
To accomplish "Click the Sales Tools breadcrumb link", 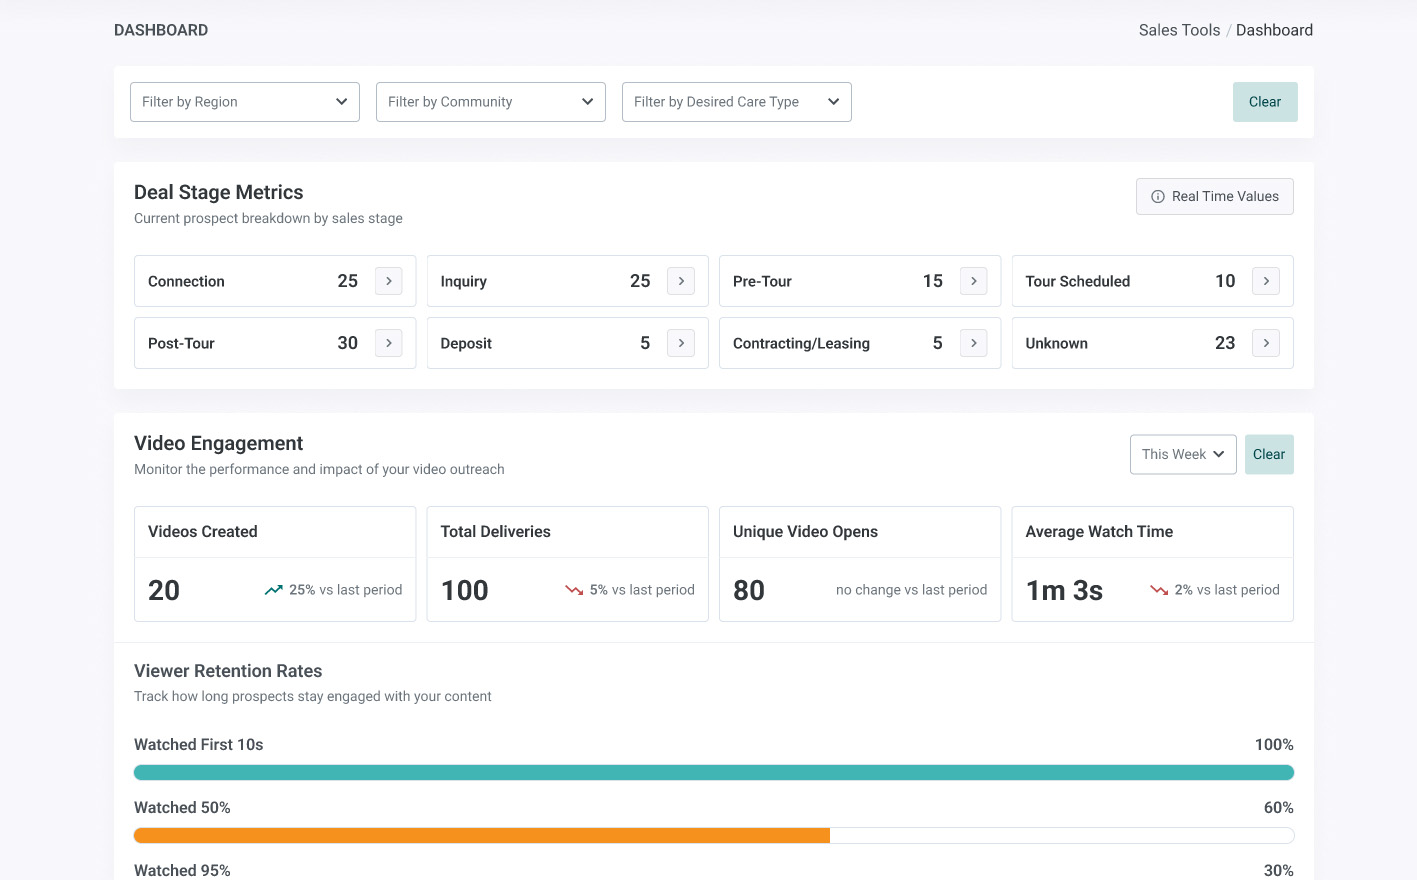I will [x=1179, y=30].
